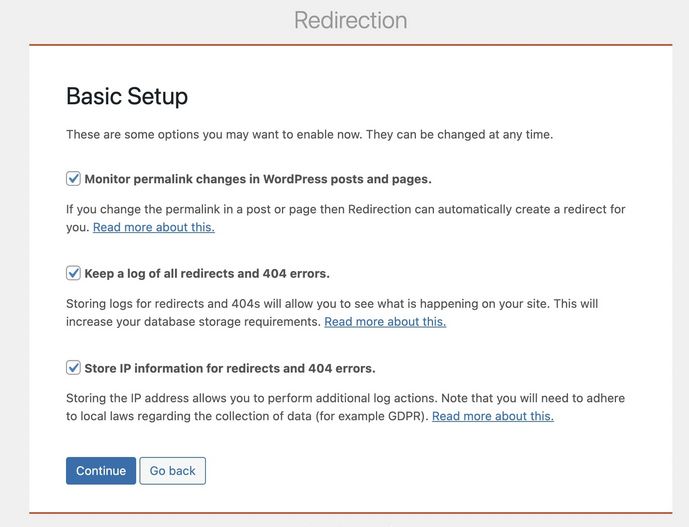The image size is (689, 527).
Task: Toggle the Keep a log checkbox
Action: click(x=73, y=273)
